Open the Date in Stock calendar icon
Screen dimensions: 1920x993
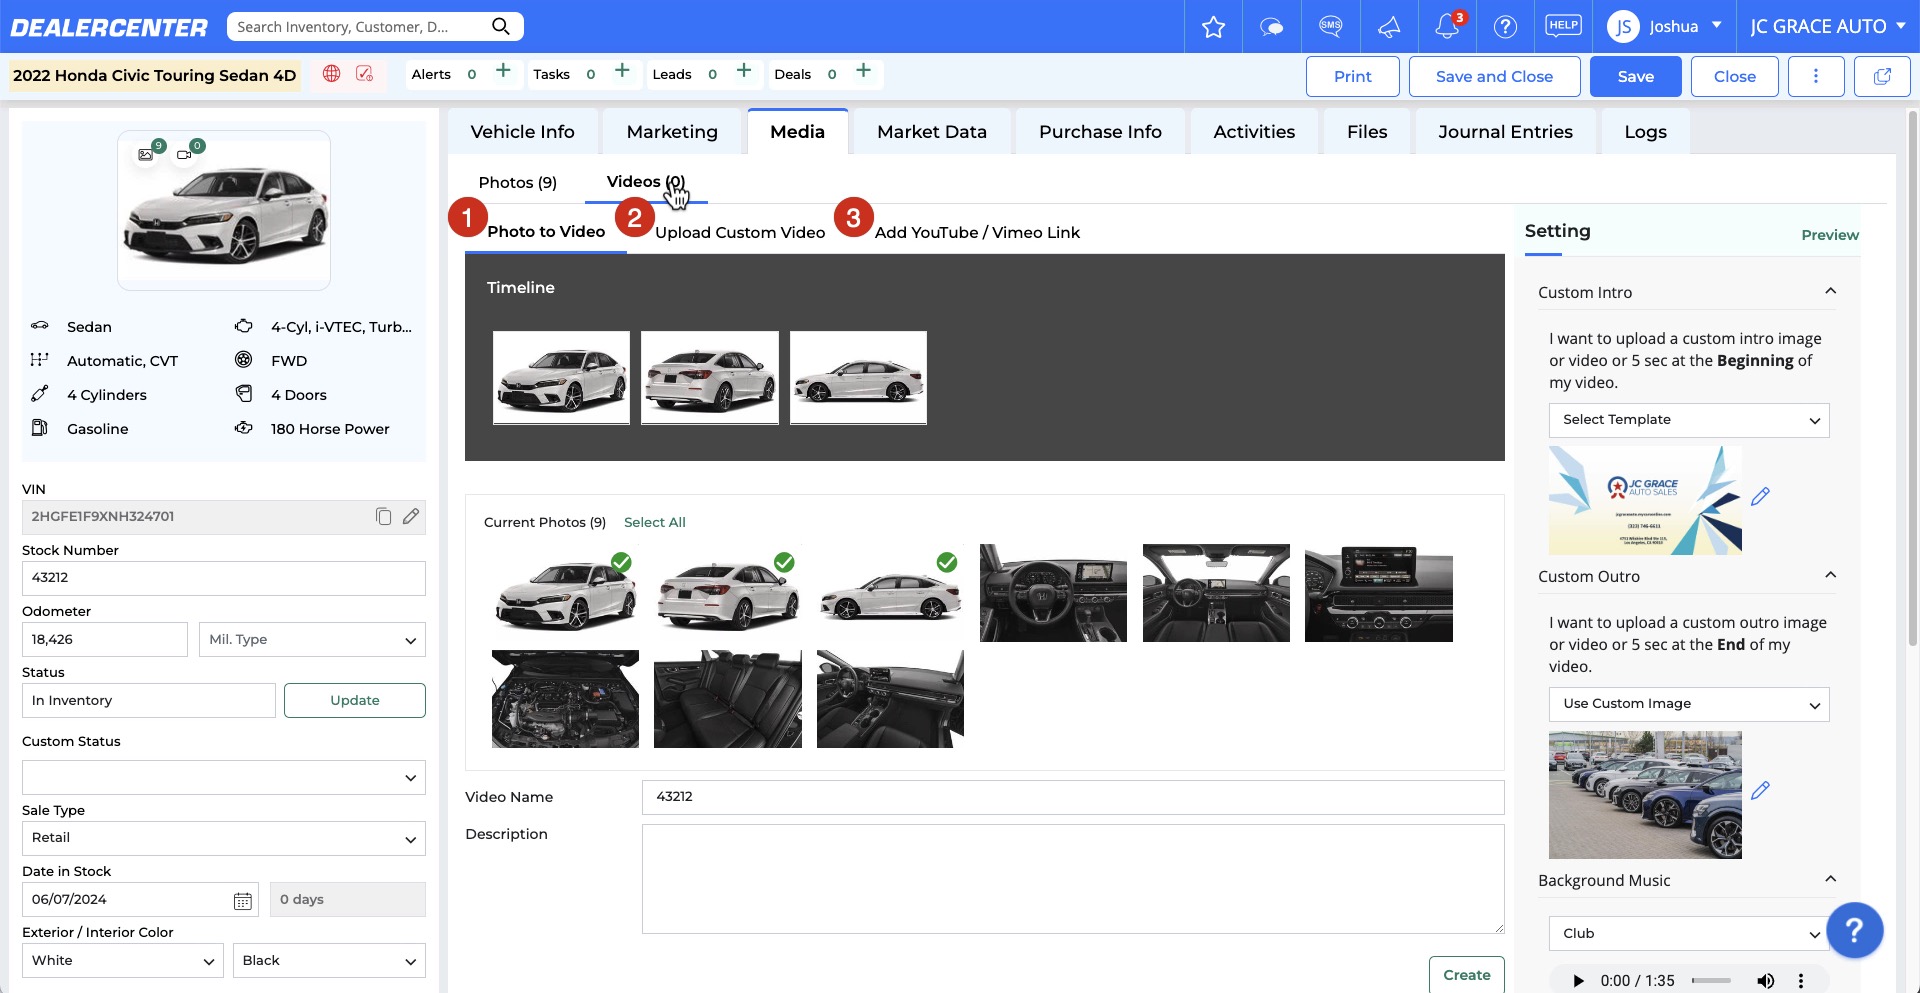243,901
